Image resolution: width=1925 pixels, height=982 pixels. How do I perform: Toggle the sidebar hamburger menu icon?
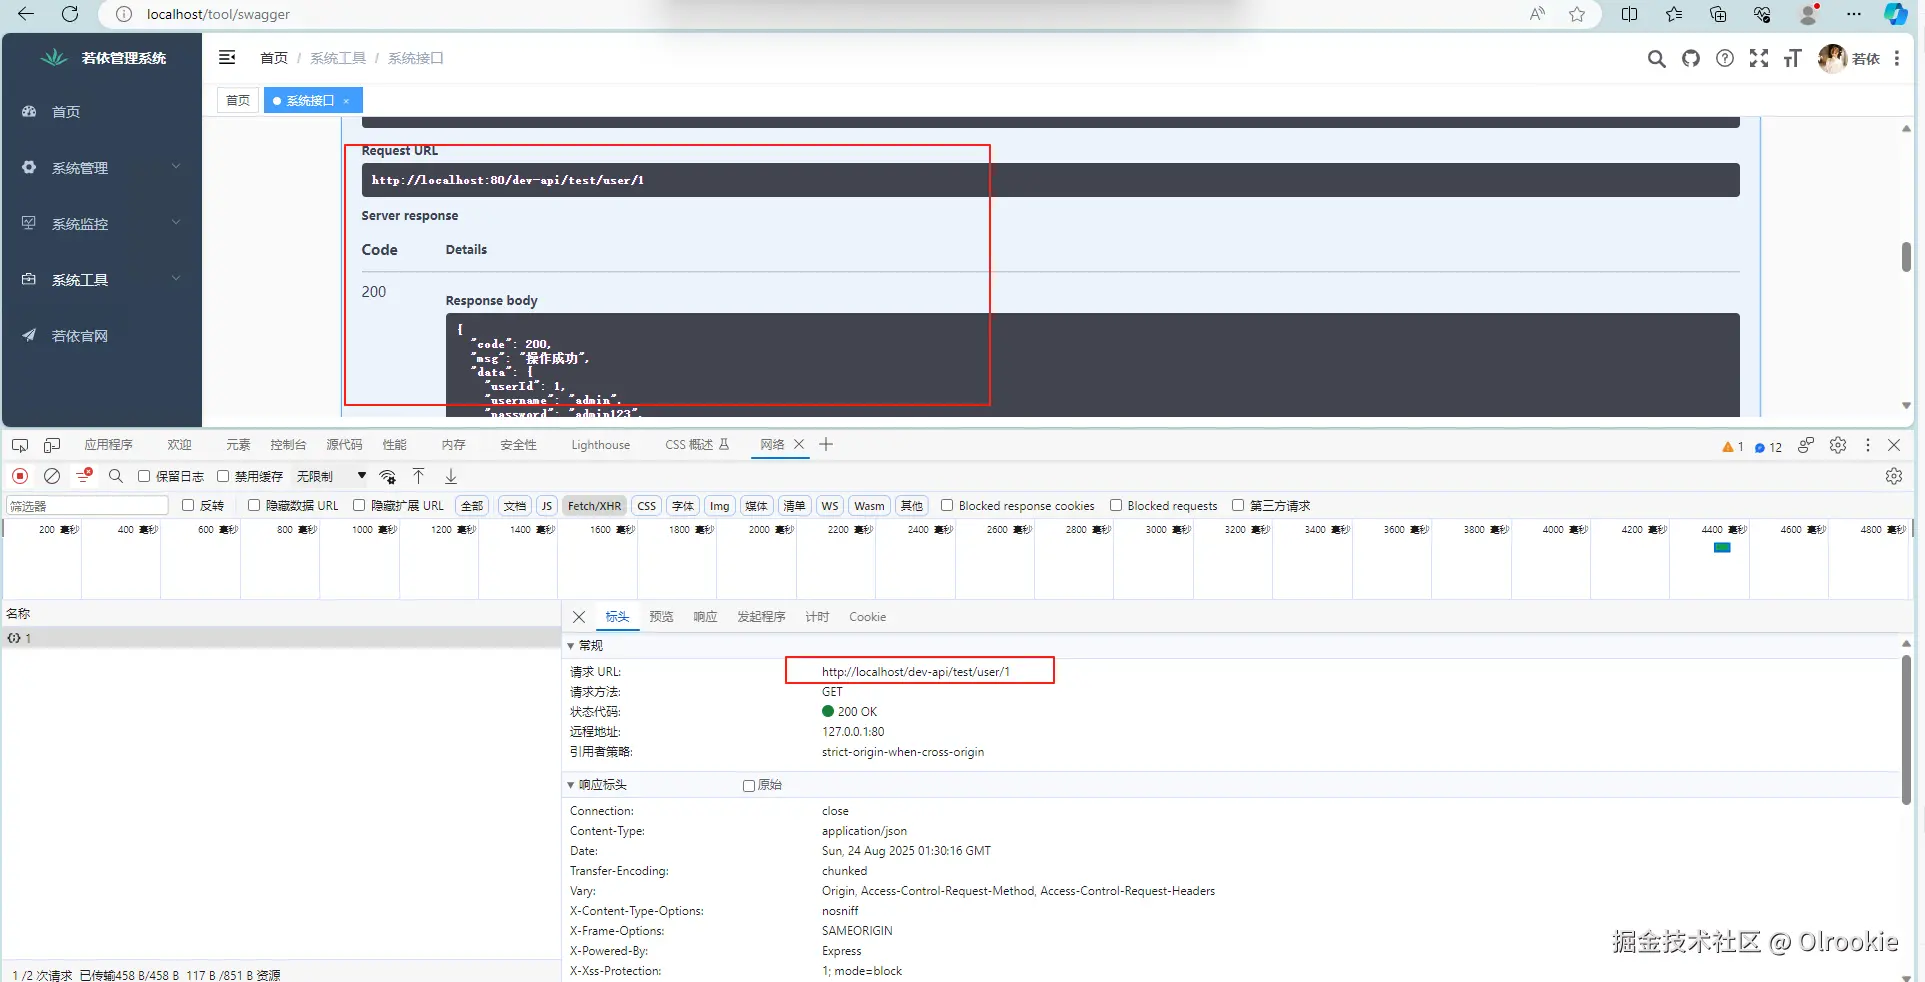[227, 58]
